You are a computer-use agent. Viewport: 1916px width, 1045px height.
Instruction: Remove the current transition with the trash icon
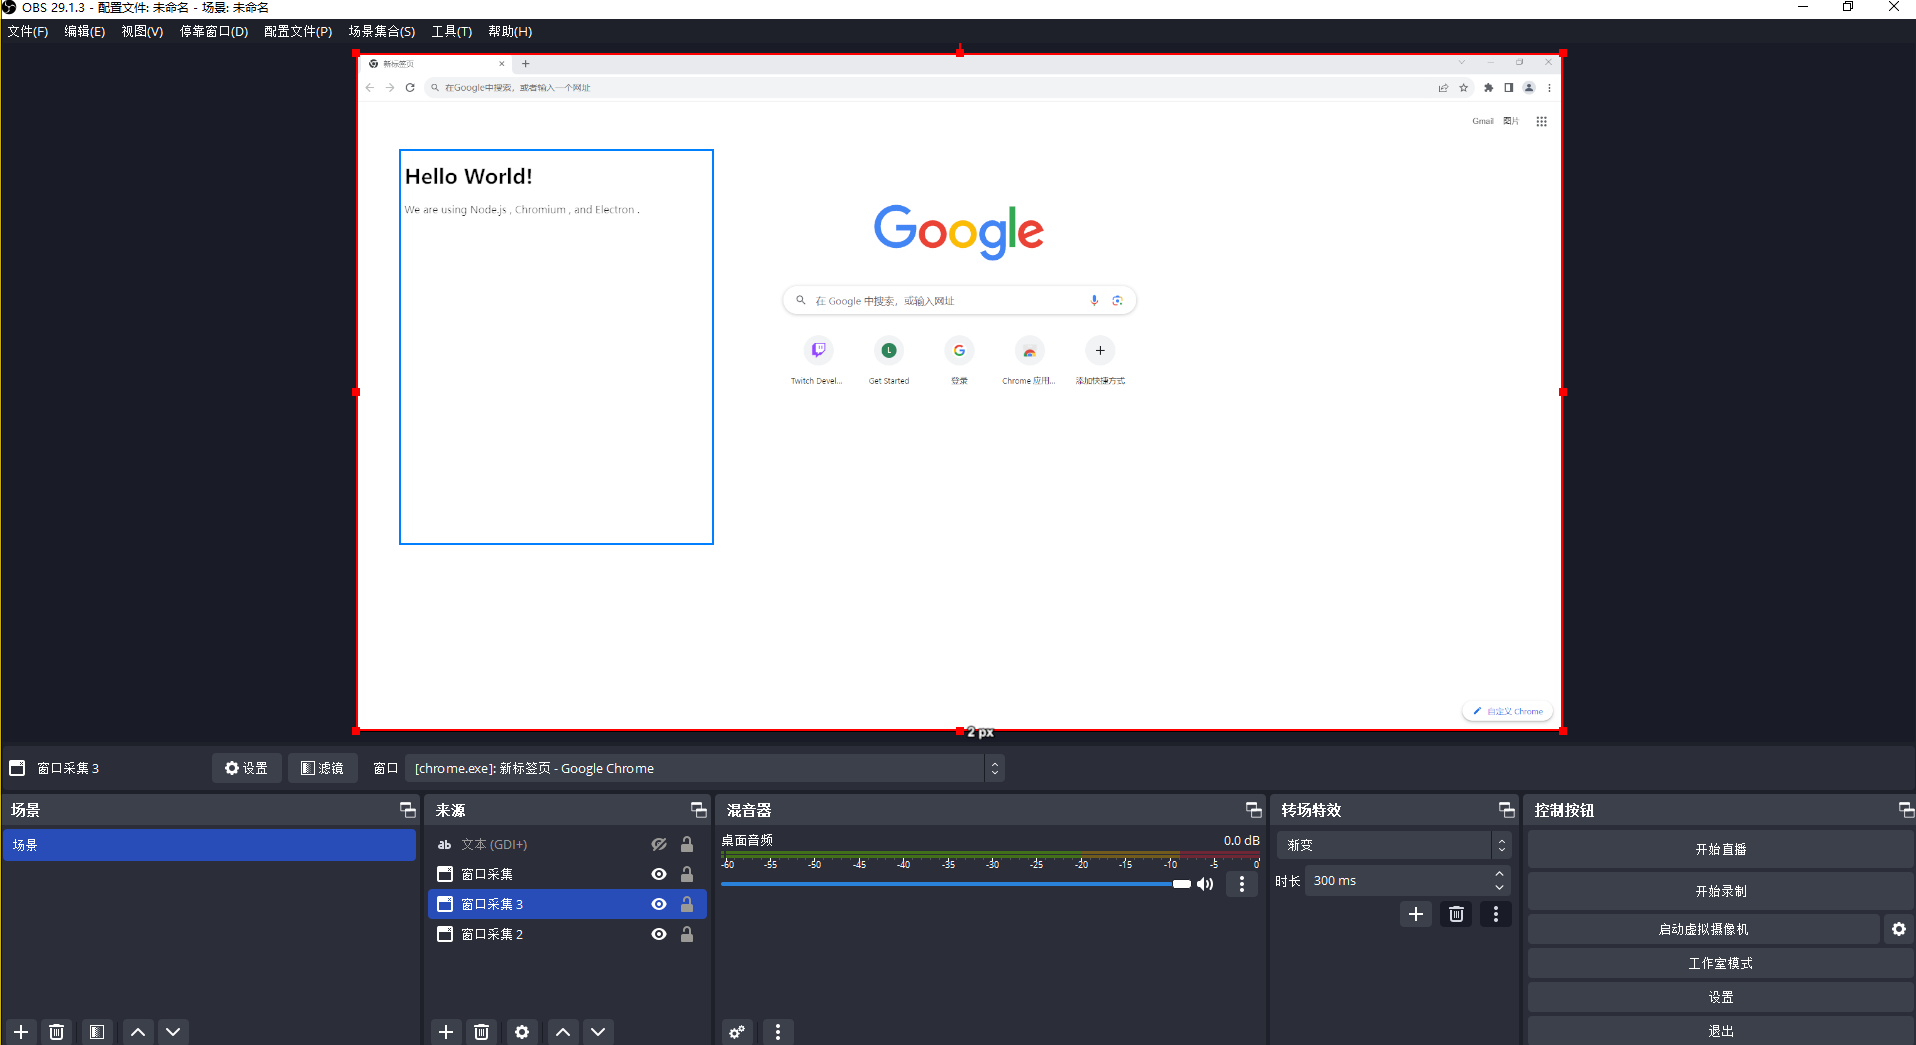pos(1456,913)
